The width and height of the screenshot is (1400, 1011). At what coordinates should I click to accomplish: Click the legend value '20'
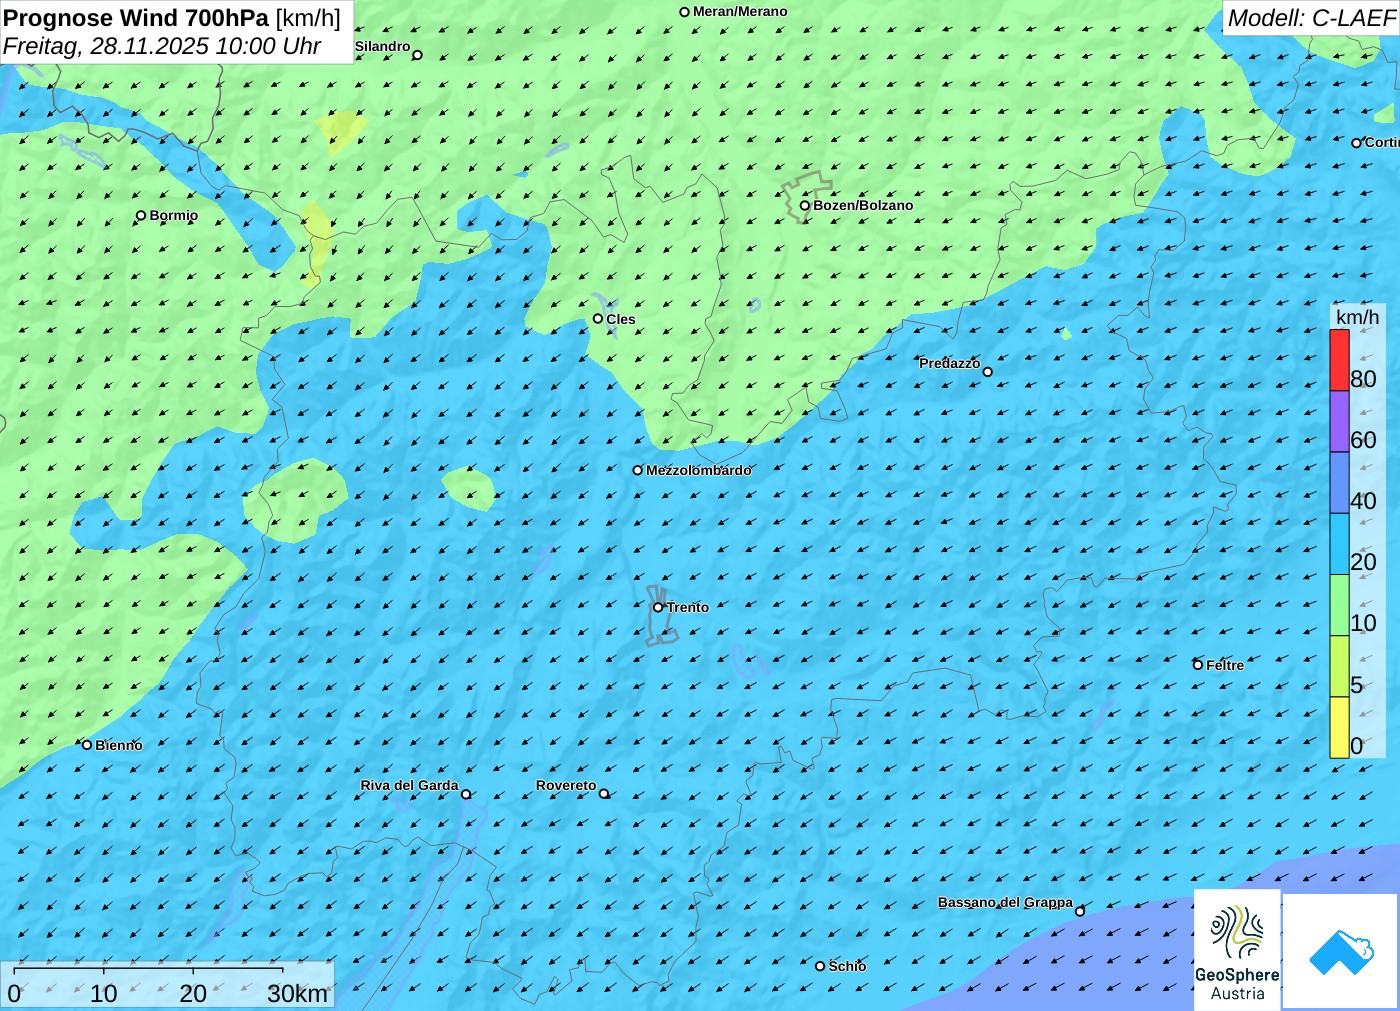[1363, 562]
